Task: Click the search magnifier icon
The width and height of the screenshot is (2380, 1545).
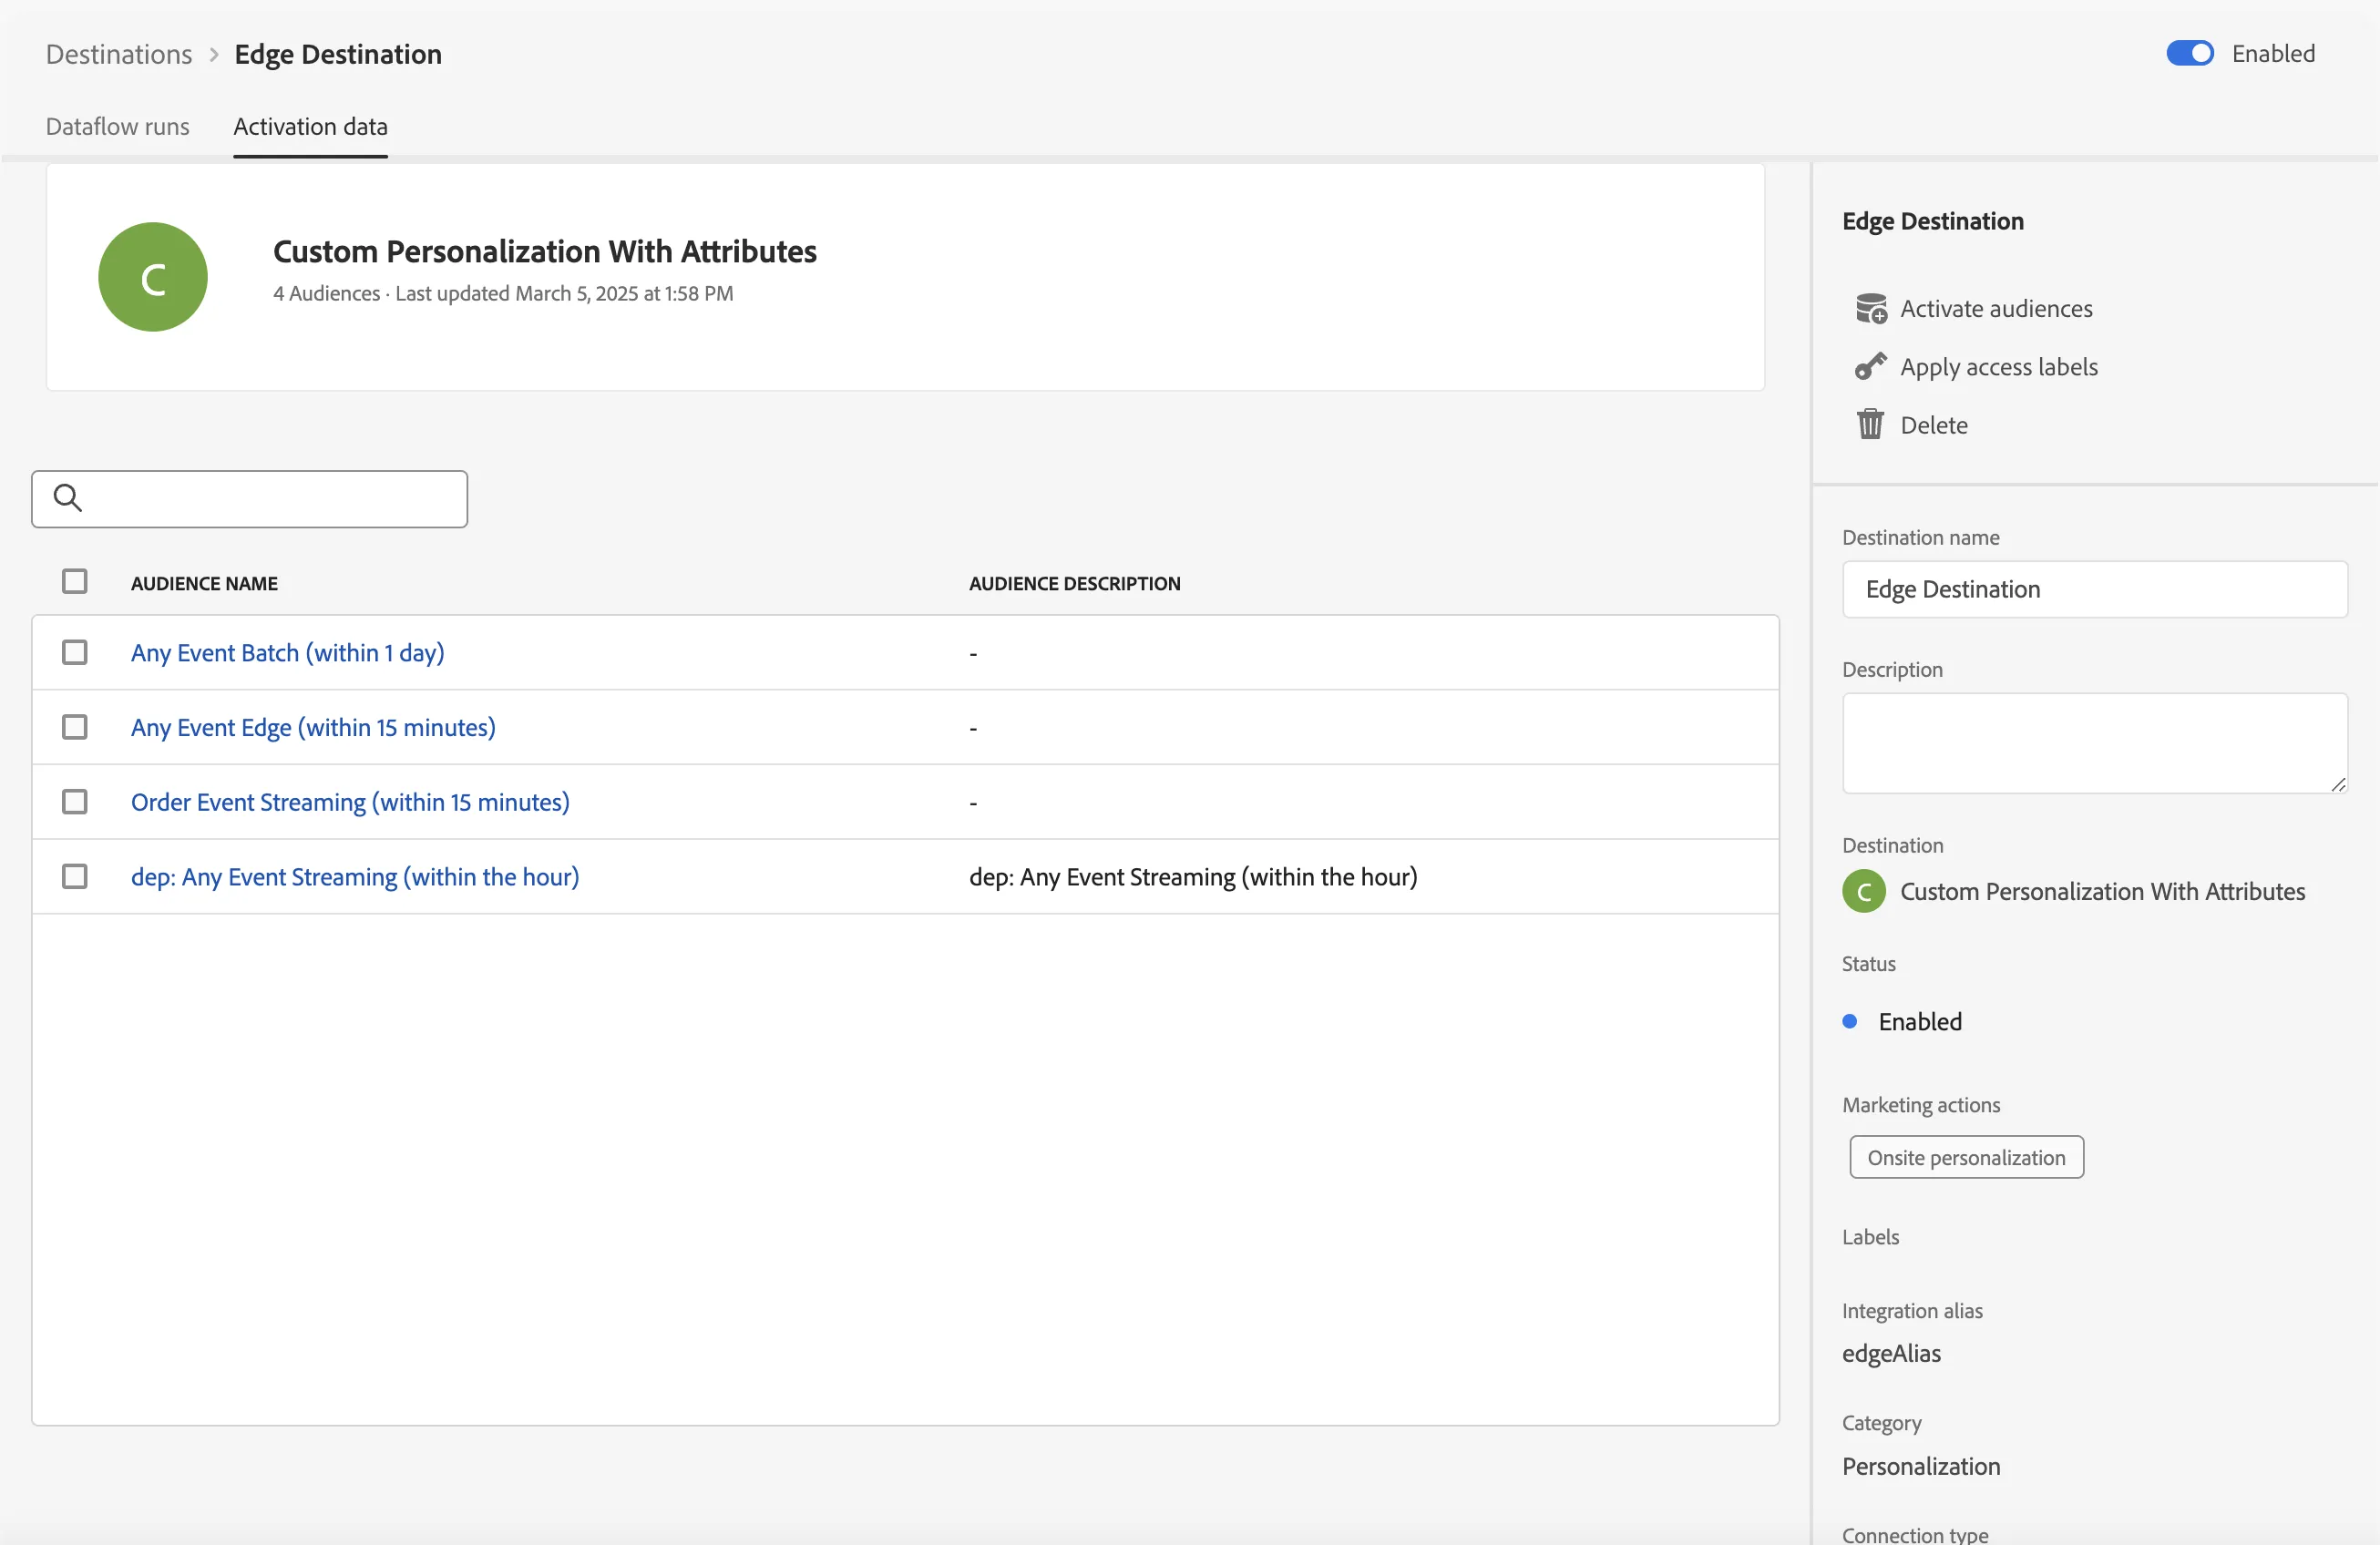Action: point(67,498)
